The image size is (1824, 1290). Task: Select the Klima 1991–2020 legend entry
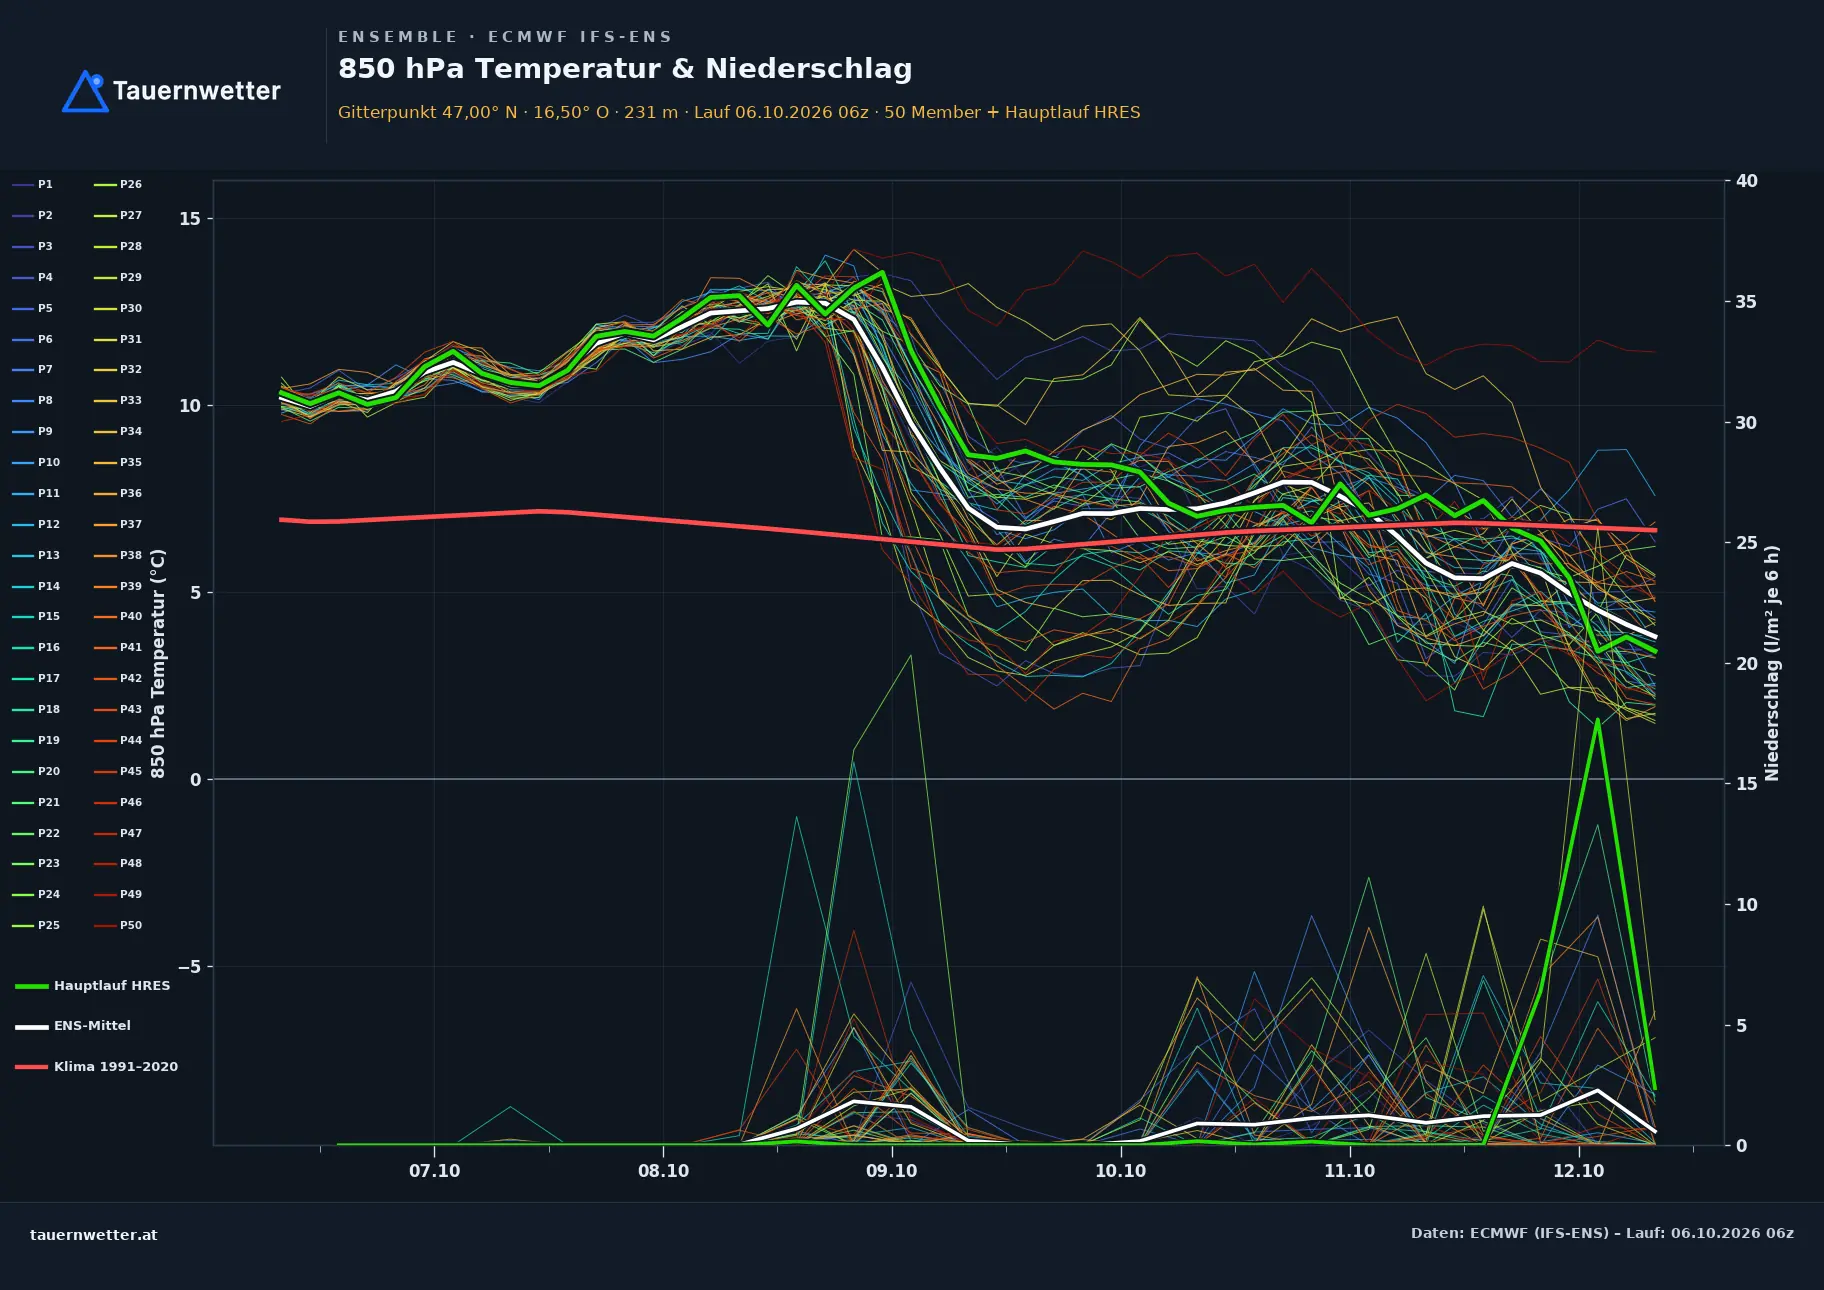pyautogui.click(x=97, y=1066)
